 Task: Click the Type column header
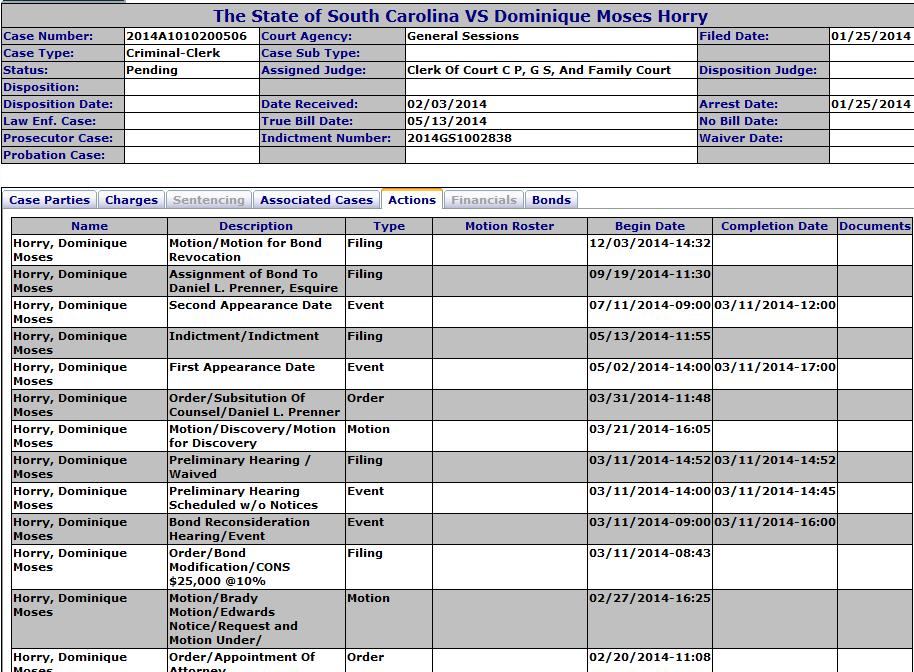tap(389, 226)
